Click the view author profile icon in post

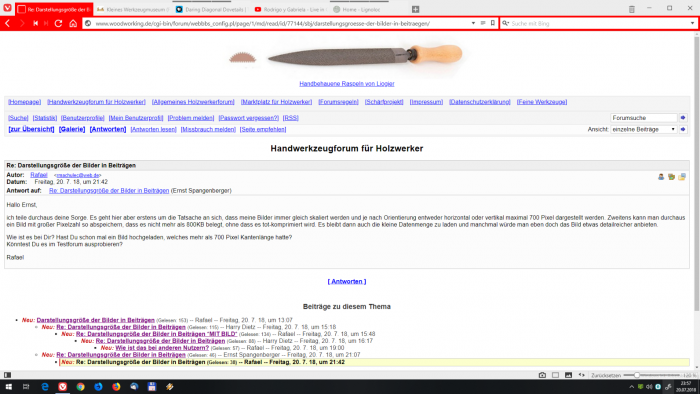pos(661,177)
